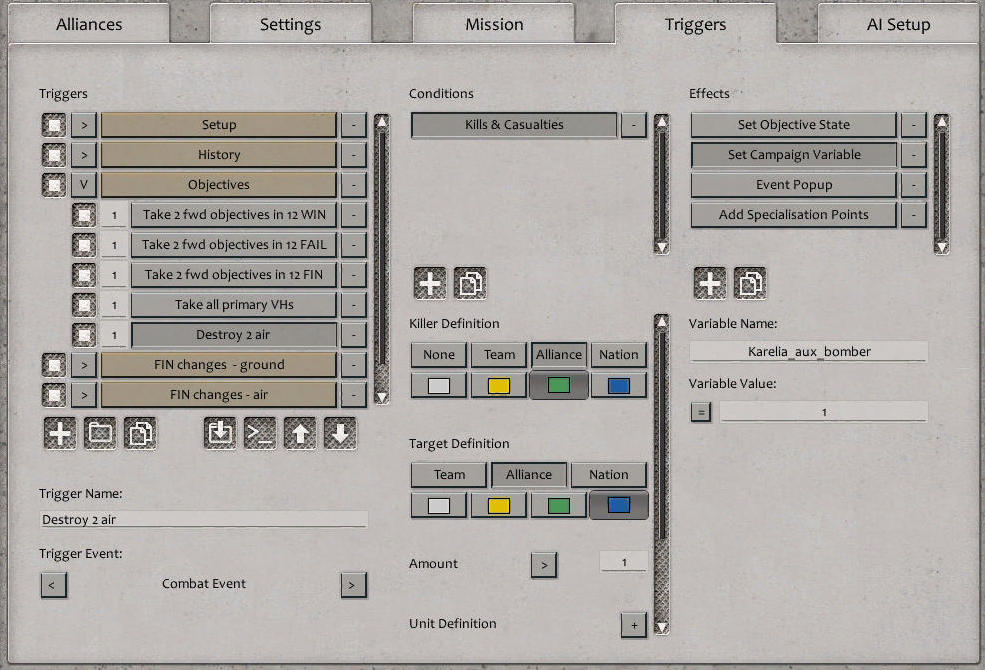Move selected trigger up

(300, 433)
